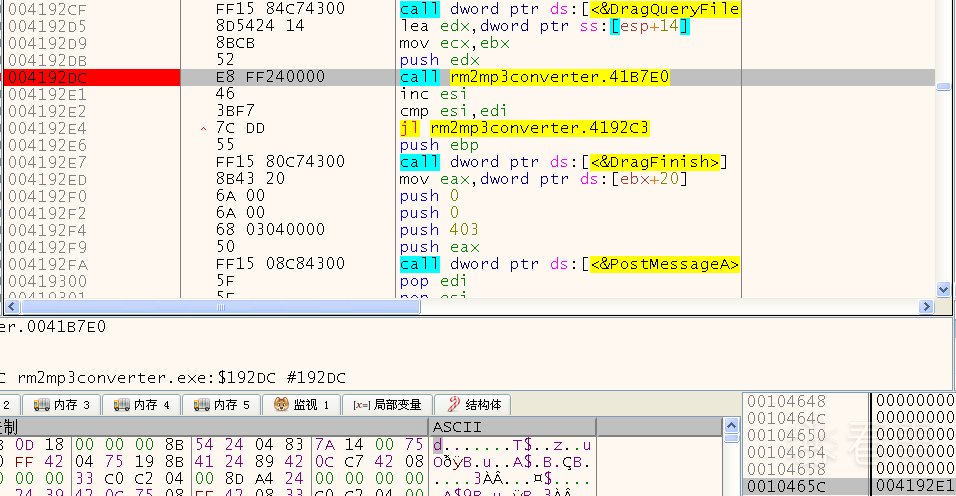Click address 004192E6 in disassembly

click(48, 146)
